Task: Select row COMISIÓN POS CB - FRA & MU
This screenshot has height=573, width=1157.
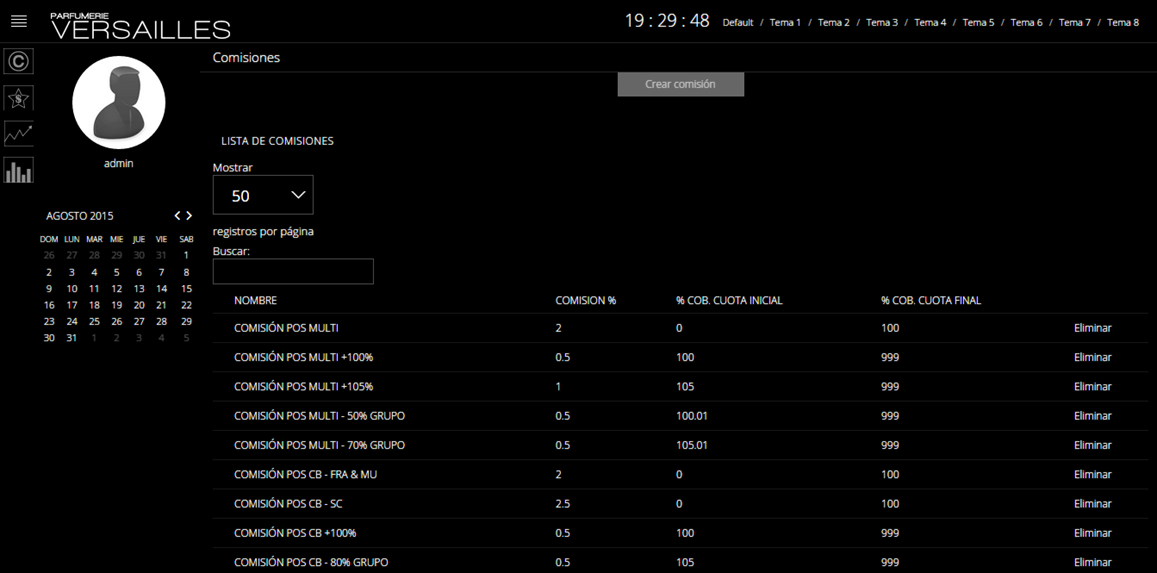Action: (x=680, y=474)
